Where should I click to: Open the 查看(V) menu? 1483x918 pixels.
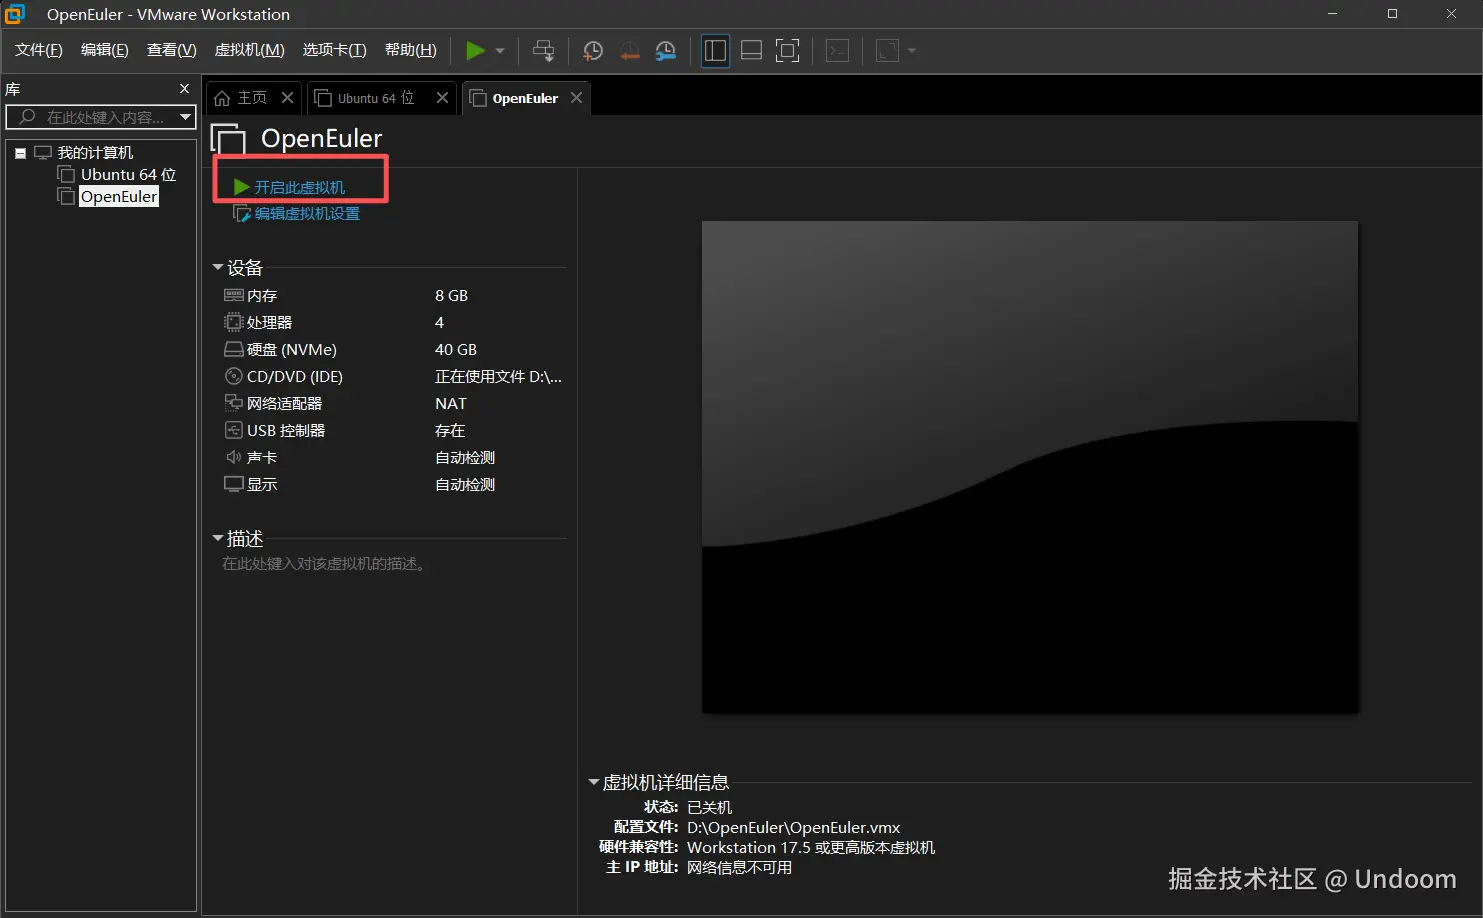tap(172, 50)
